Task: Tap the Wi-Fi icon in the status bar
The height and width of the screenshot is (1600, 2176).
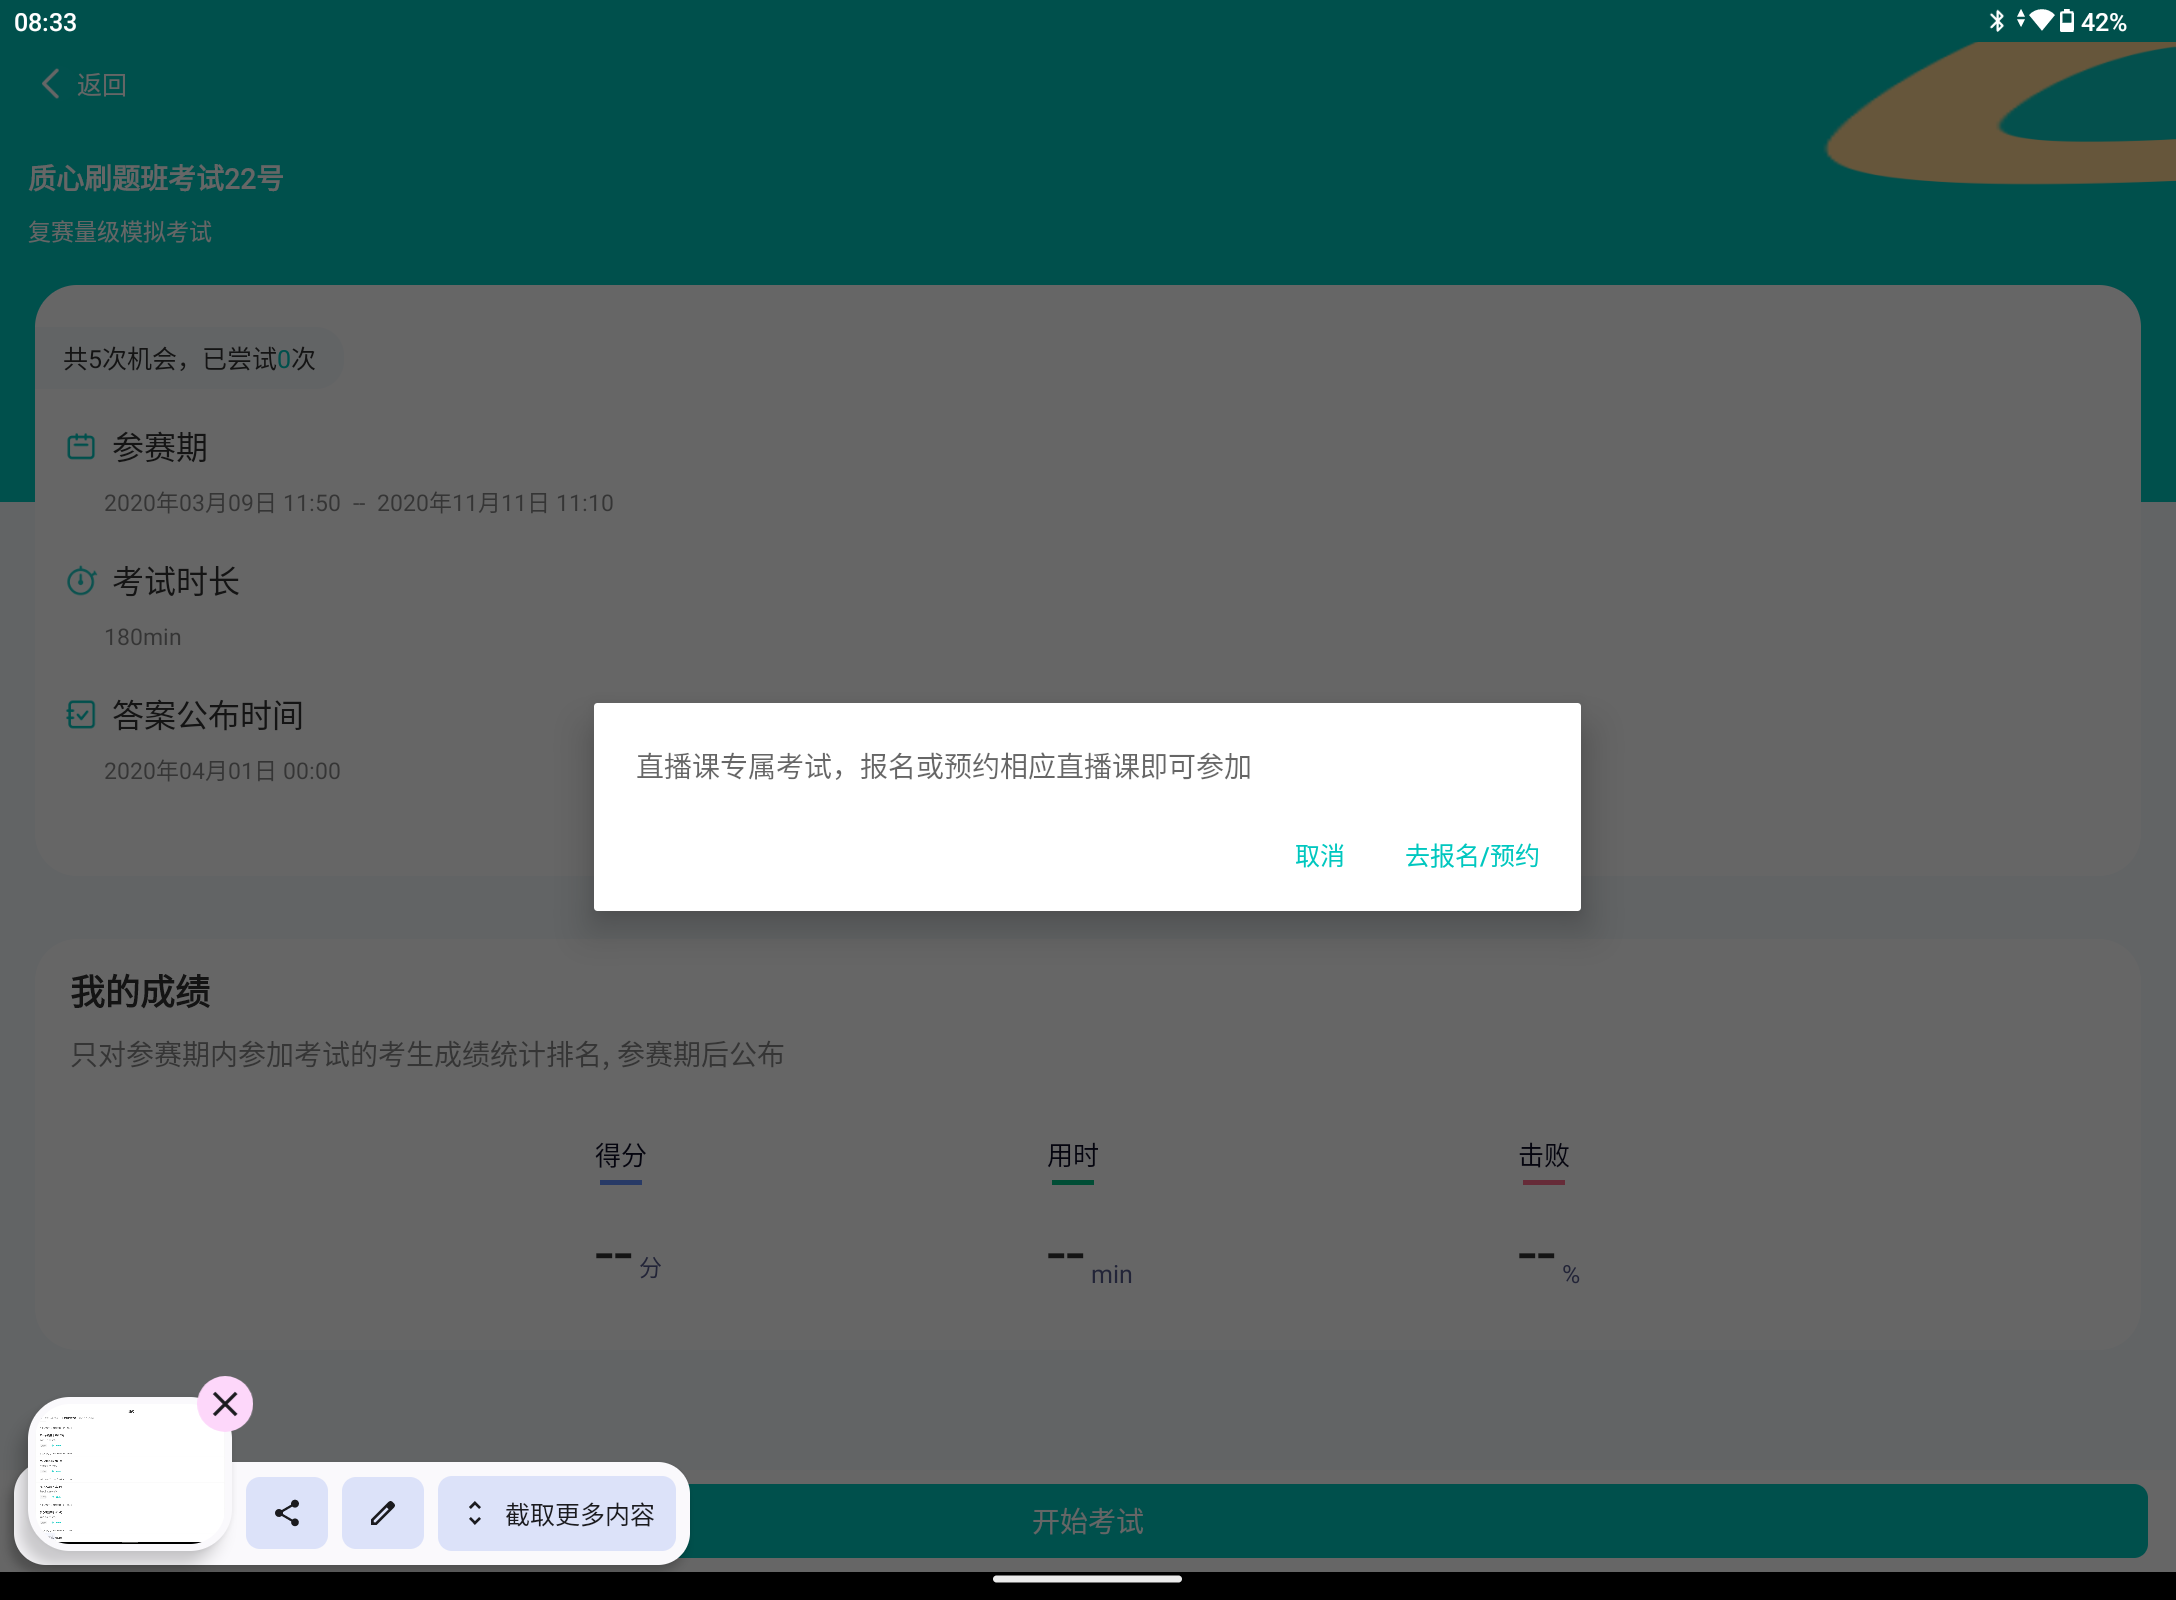Action: [2041, 20]
